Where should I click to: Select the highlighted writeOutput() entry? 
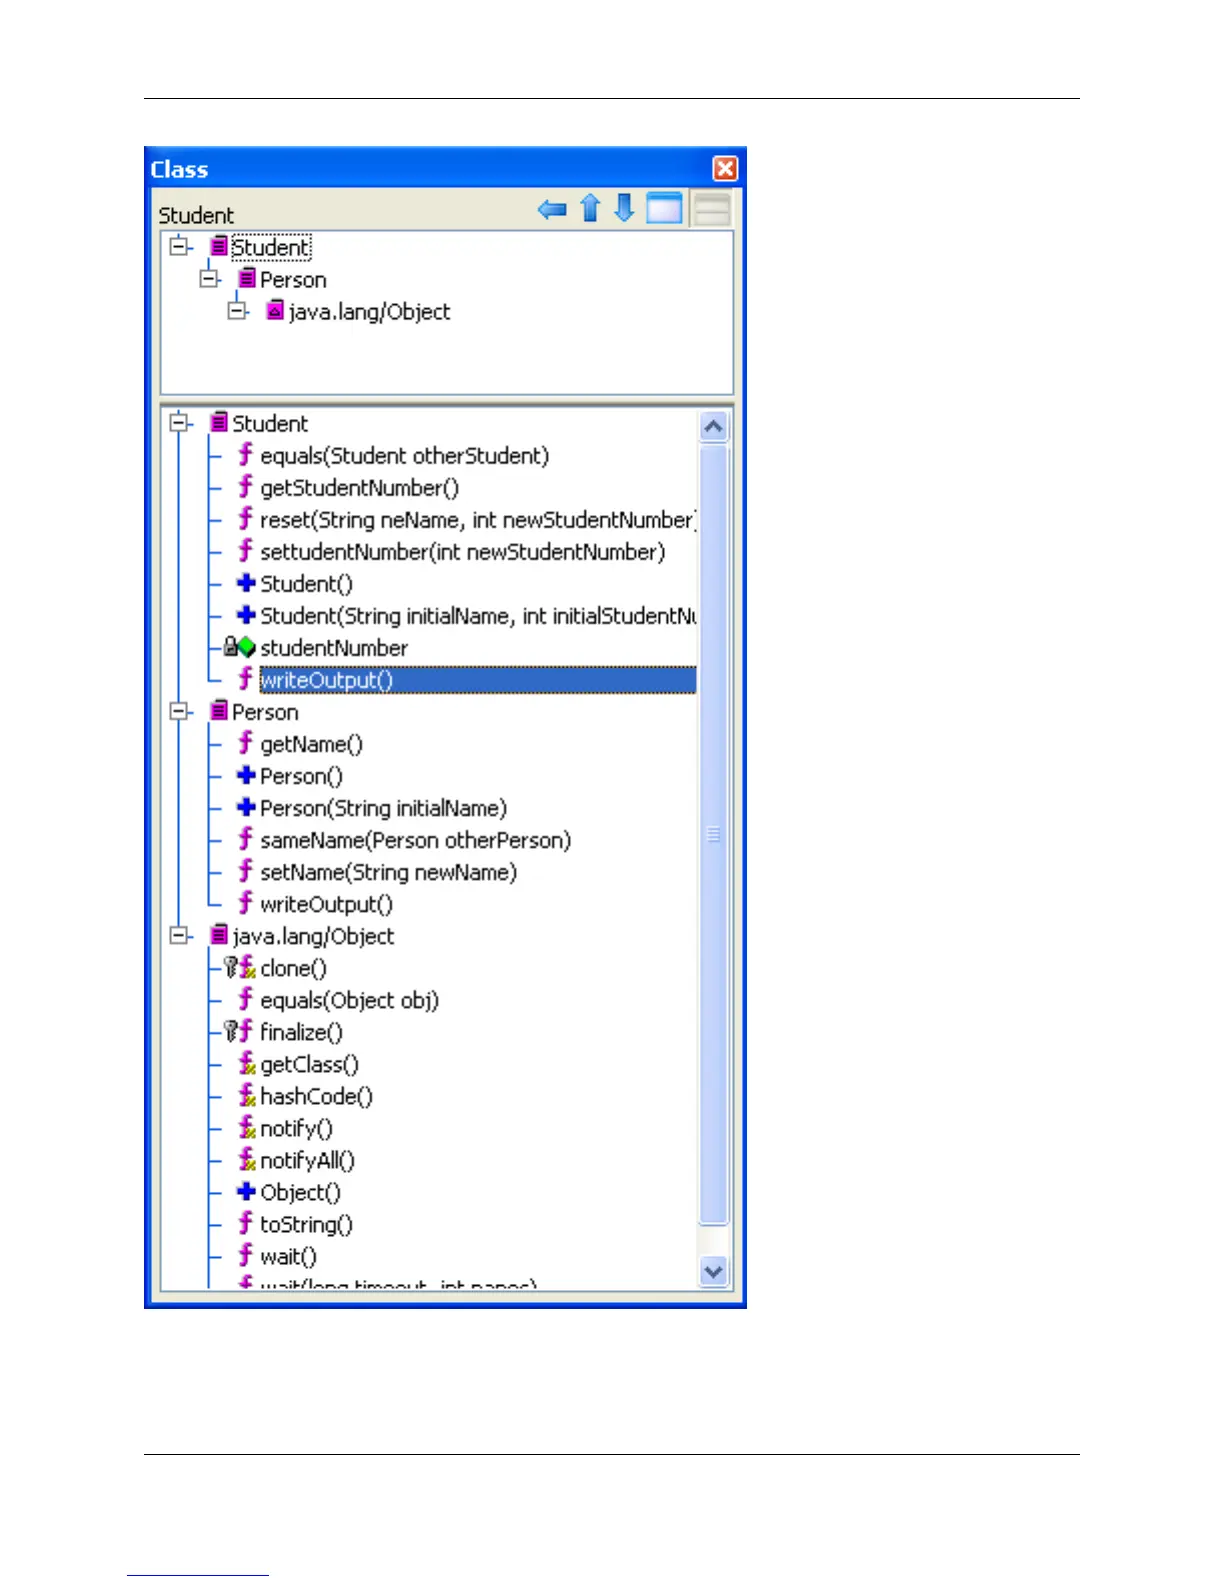click(x=478, y=680)
